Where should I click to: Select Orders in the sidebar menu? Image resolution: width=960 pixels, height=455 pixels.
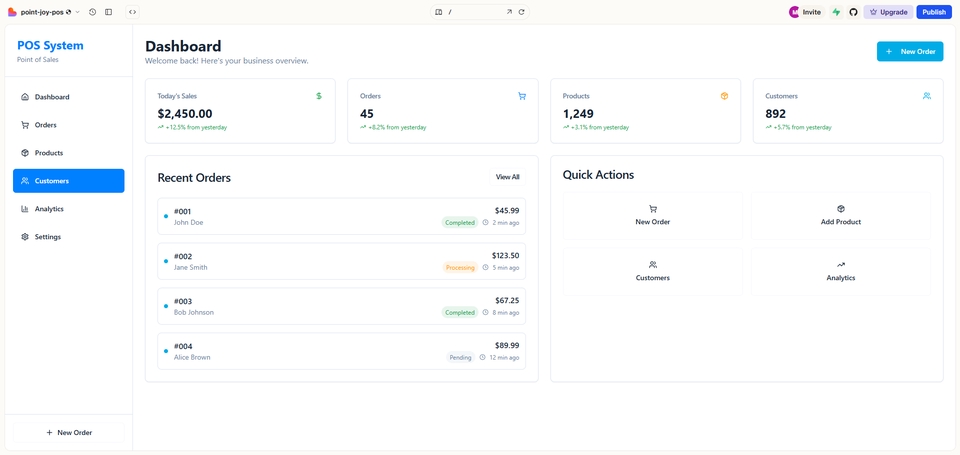(x=46, y=125)
